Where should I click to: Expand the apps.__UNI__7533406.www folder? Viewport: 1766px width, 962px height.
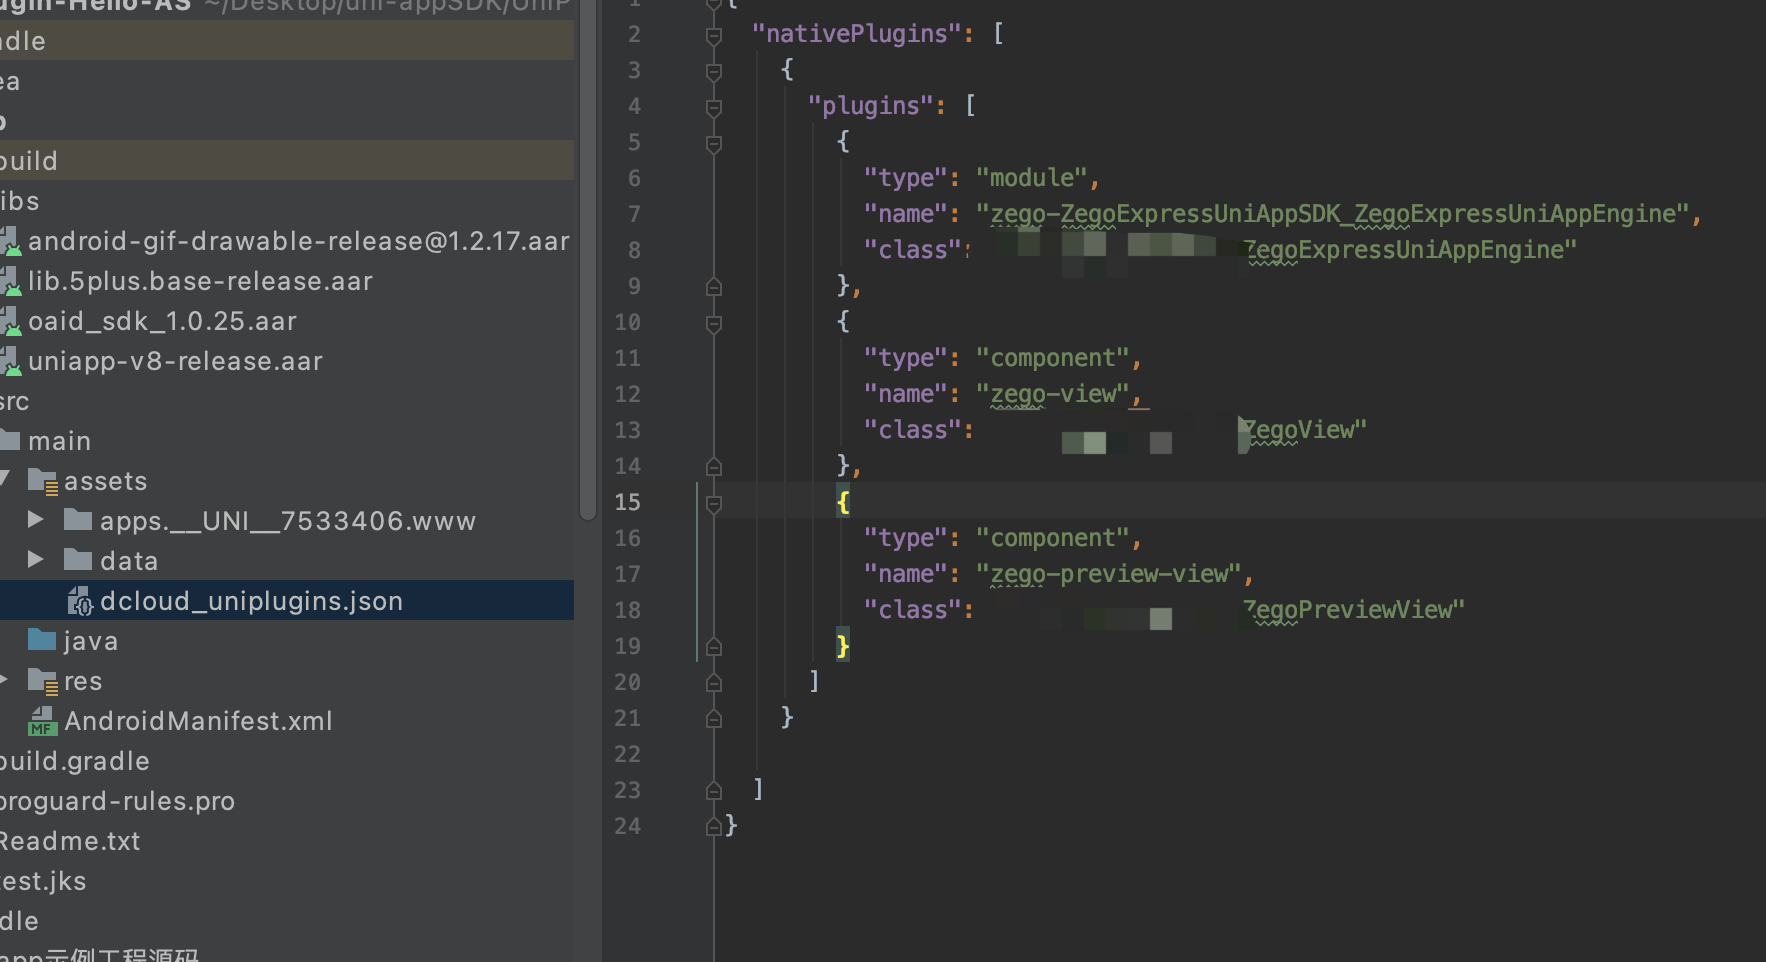[x=35, y=519]
